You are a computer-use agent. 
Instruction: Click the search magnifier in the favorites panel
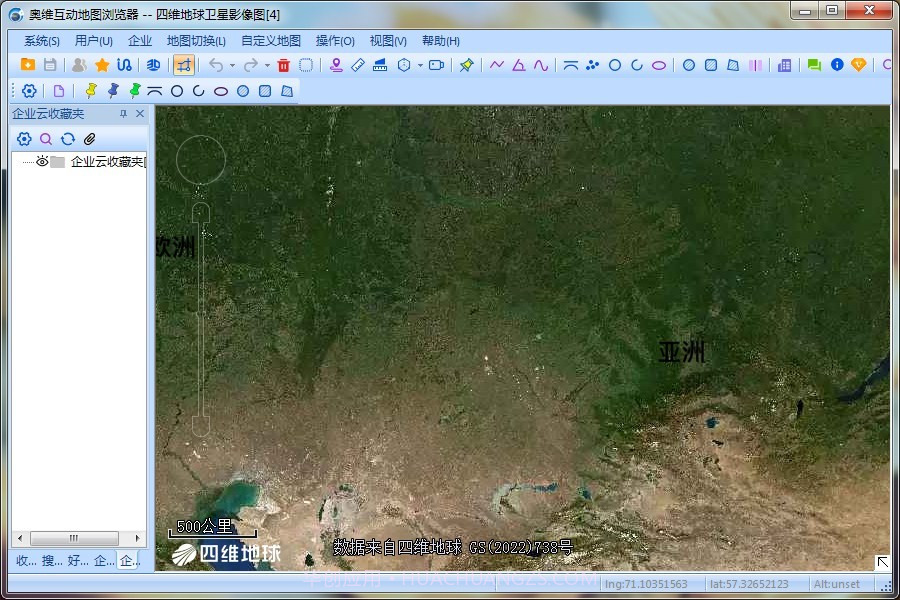[x=44, y=138]
